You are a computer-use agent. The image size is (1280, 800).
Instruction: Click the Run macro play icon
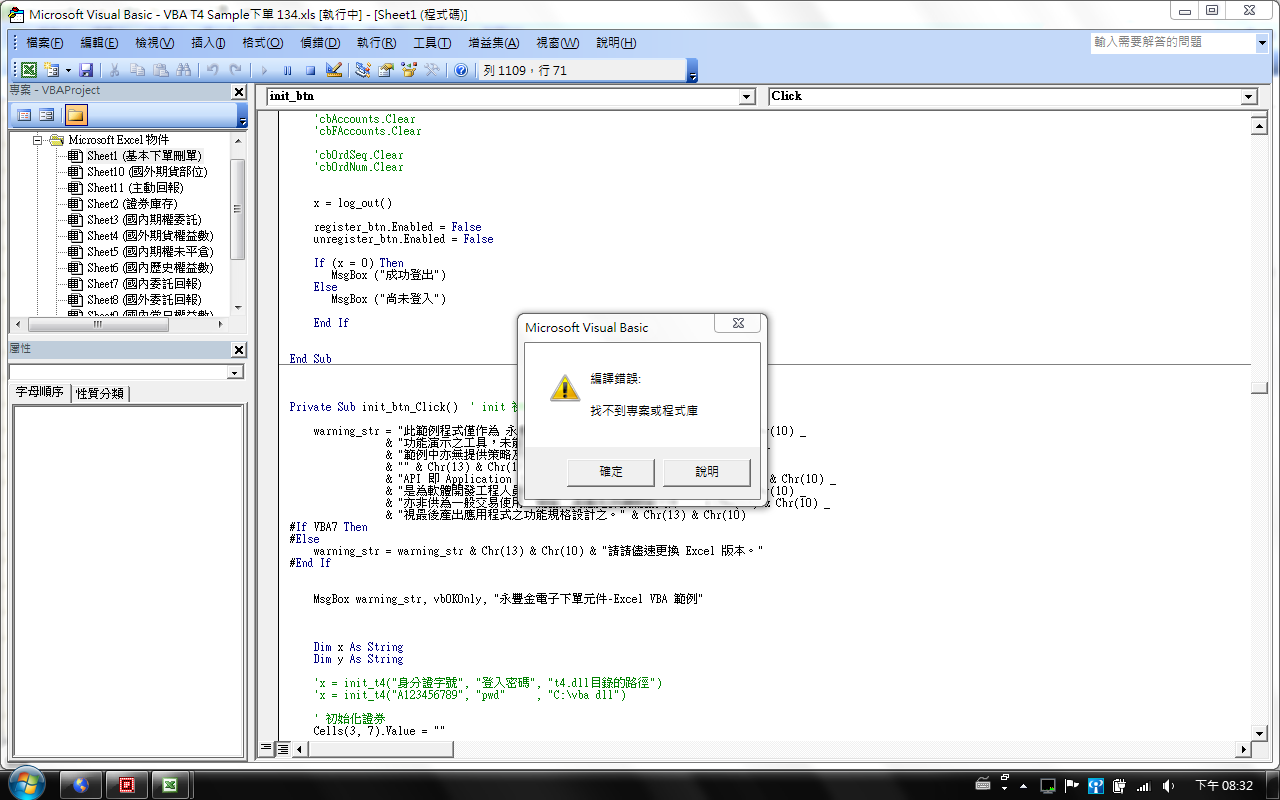click(264, 70)
